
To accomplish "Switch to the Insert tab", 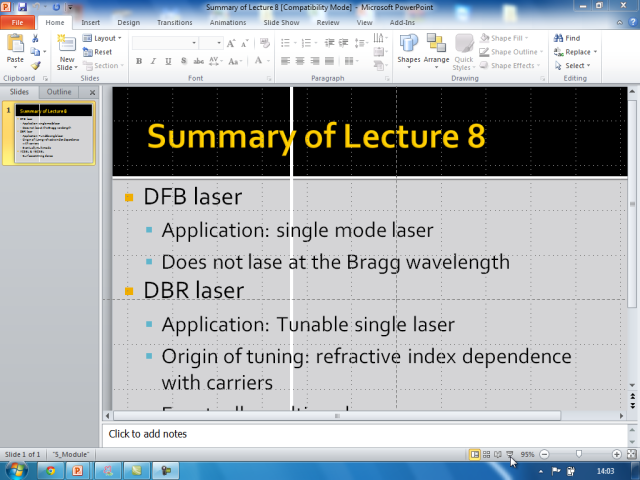I will click(x=90, y=22).
